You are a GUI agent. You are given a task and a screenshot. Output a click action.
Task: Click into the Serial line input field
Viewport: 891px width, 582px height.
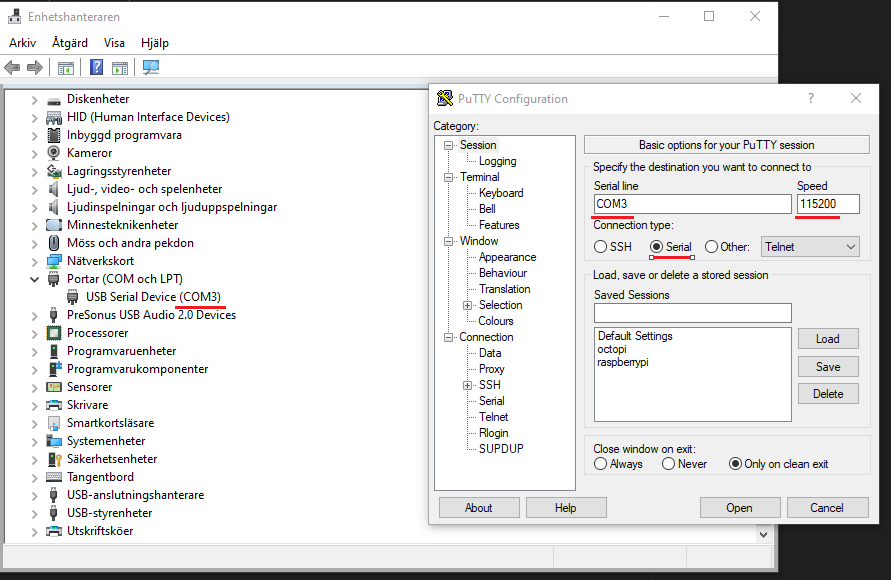[691, 204]
